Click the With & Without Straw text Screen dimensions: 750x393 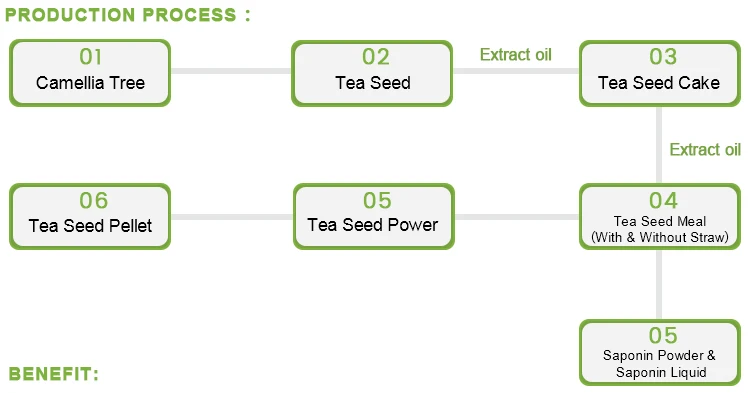point(660,237)
